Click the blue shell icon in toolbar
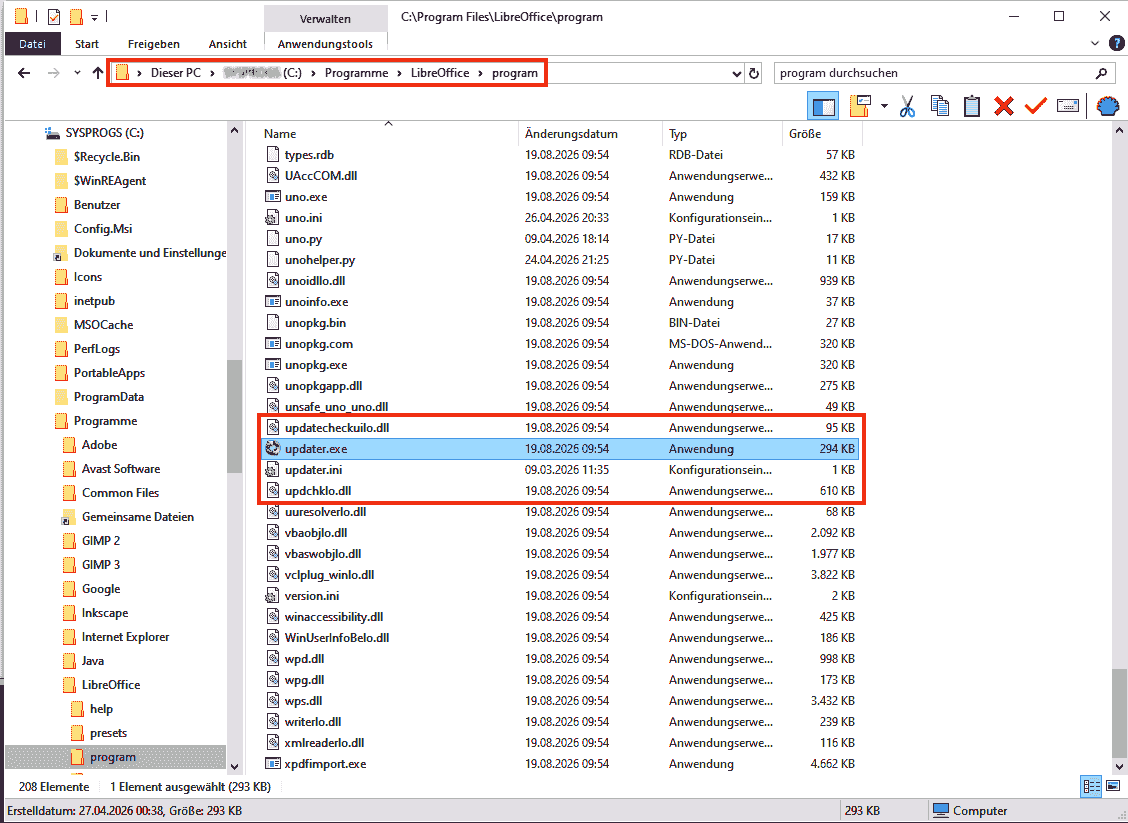 coord(1108,106)
